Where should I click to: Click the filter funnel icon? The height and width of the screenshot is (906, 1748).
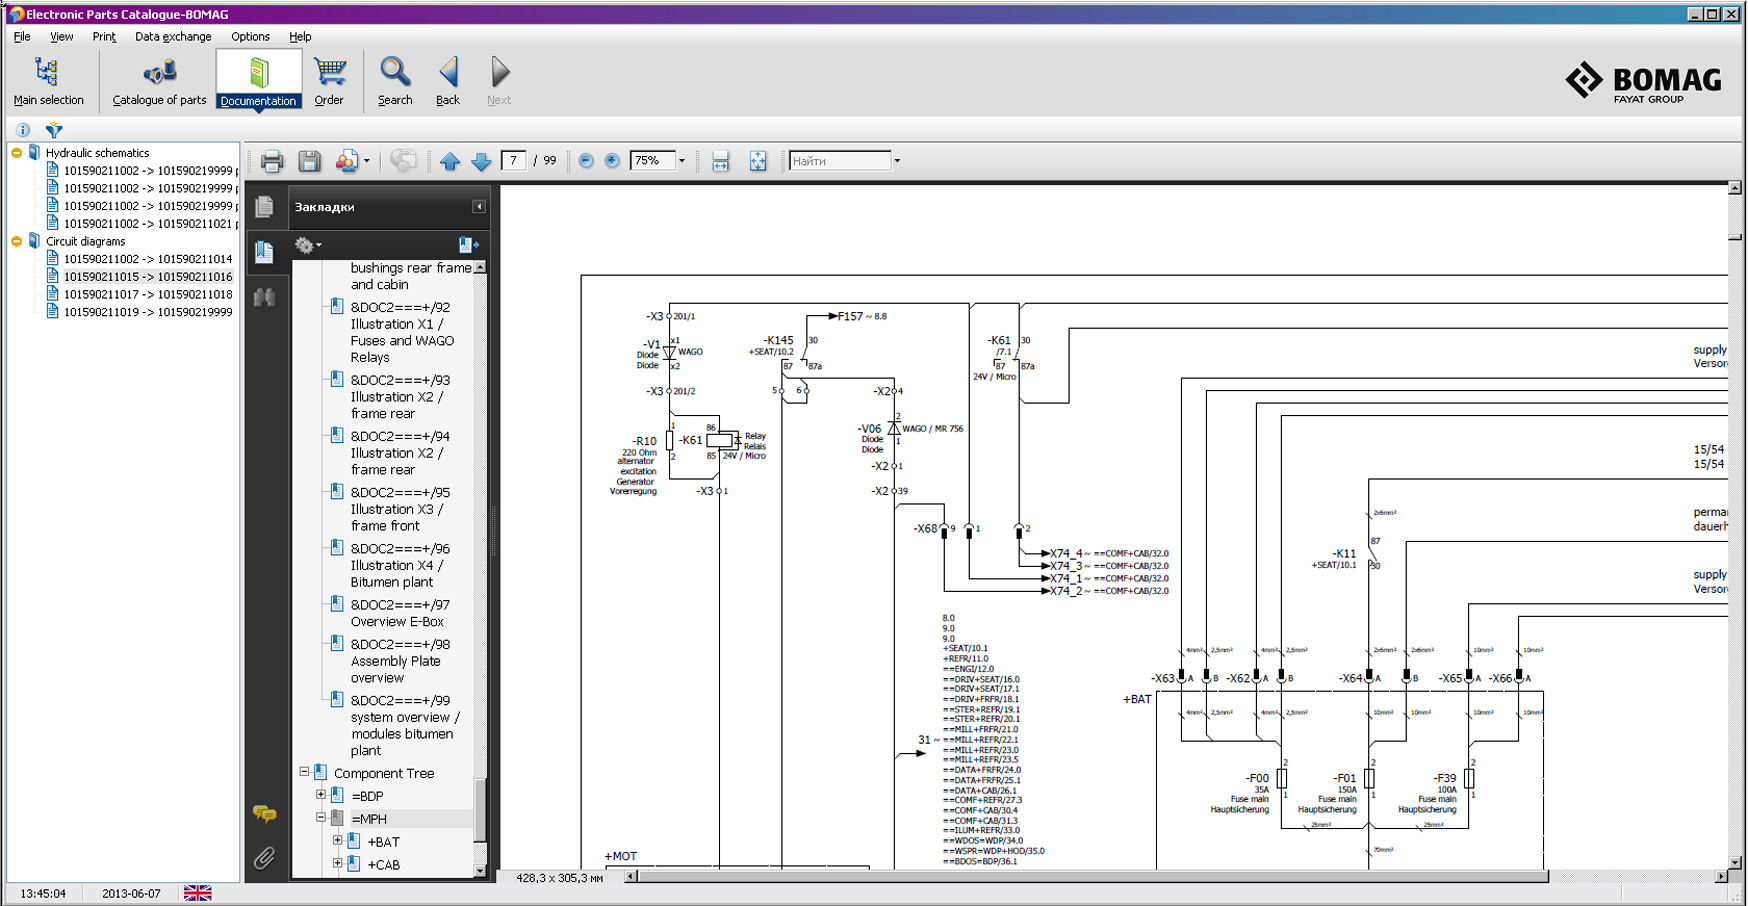tap(54, 130)
